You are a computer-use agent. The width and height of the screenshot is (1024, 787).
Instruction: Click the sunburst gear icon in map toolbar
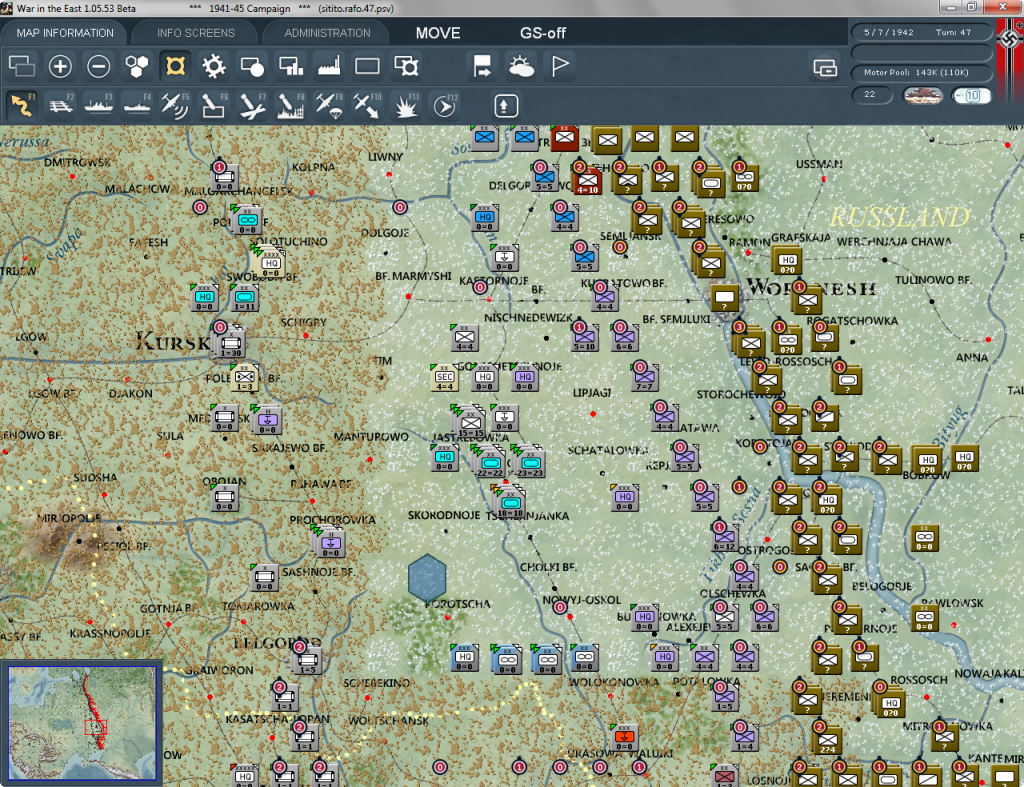(214, 66)
